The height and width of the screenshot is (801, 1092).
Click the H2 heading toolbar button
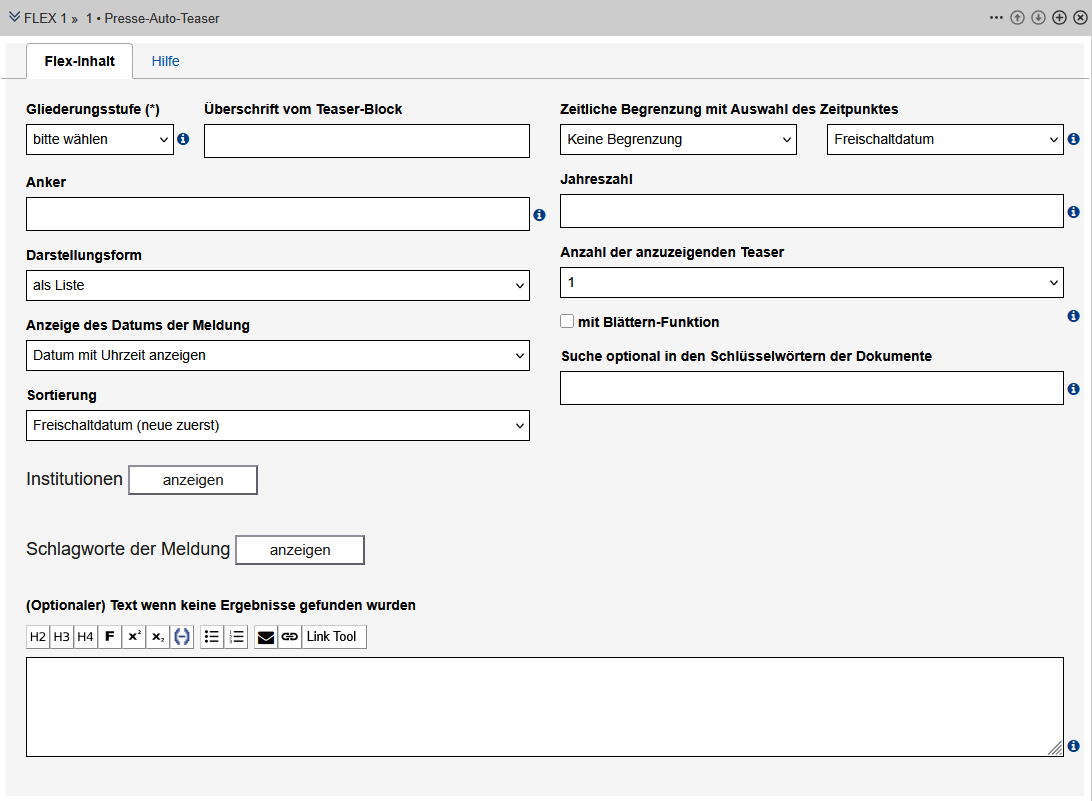pos(38,637)
